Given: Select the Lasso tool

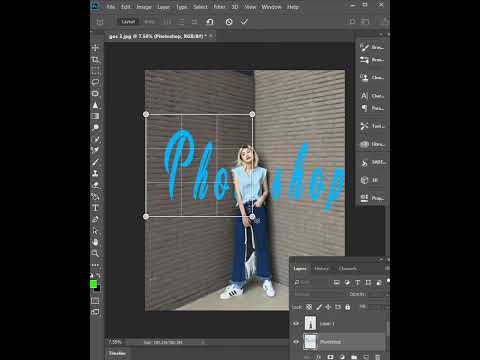Looking at the screenshot, I should [95, 82].
